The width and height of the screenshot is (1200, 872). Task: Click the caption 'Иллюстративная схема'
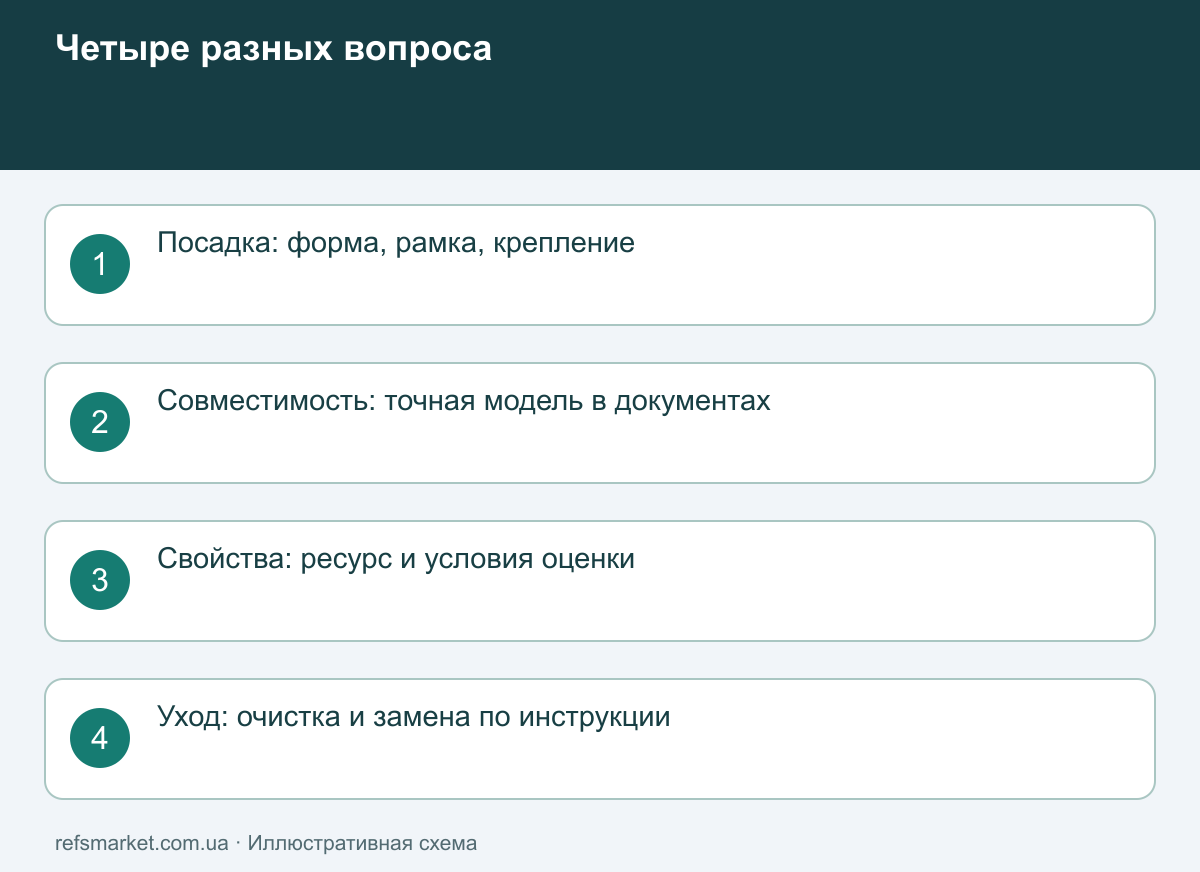pos(362,843)
